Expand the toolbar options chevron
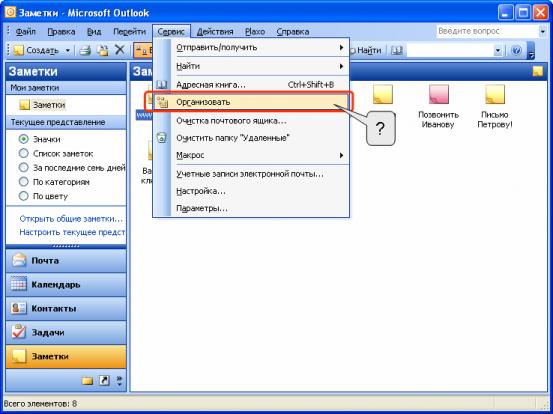This screenshot has height=414, width=553. 531,50
